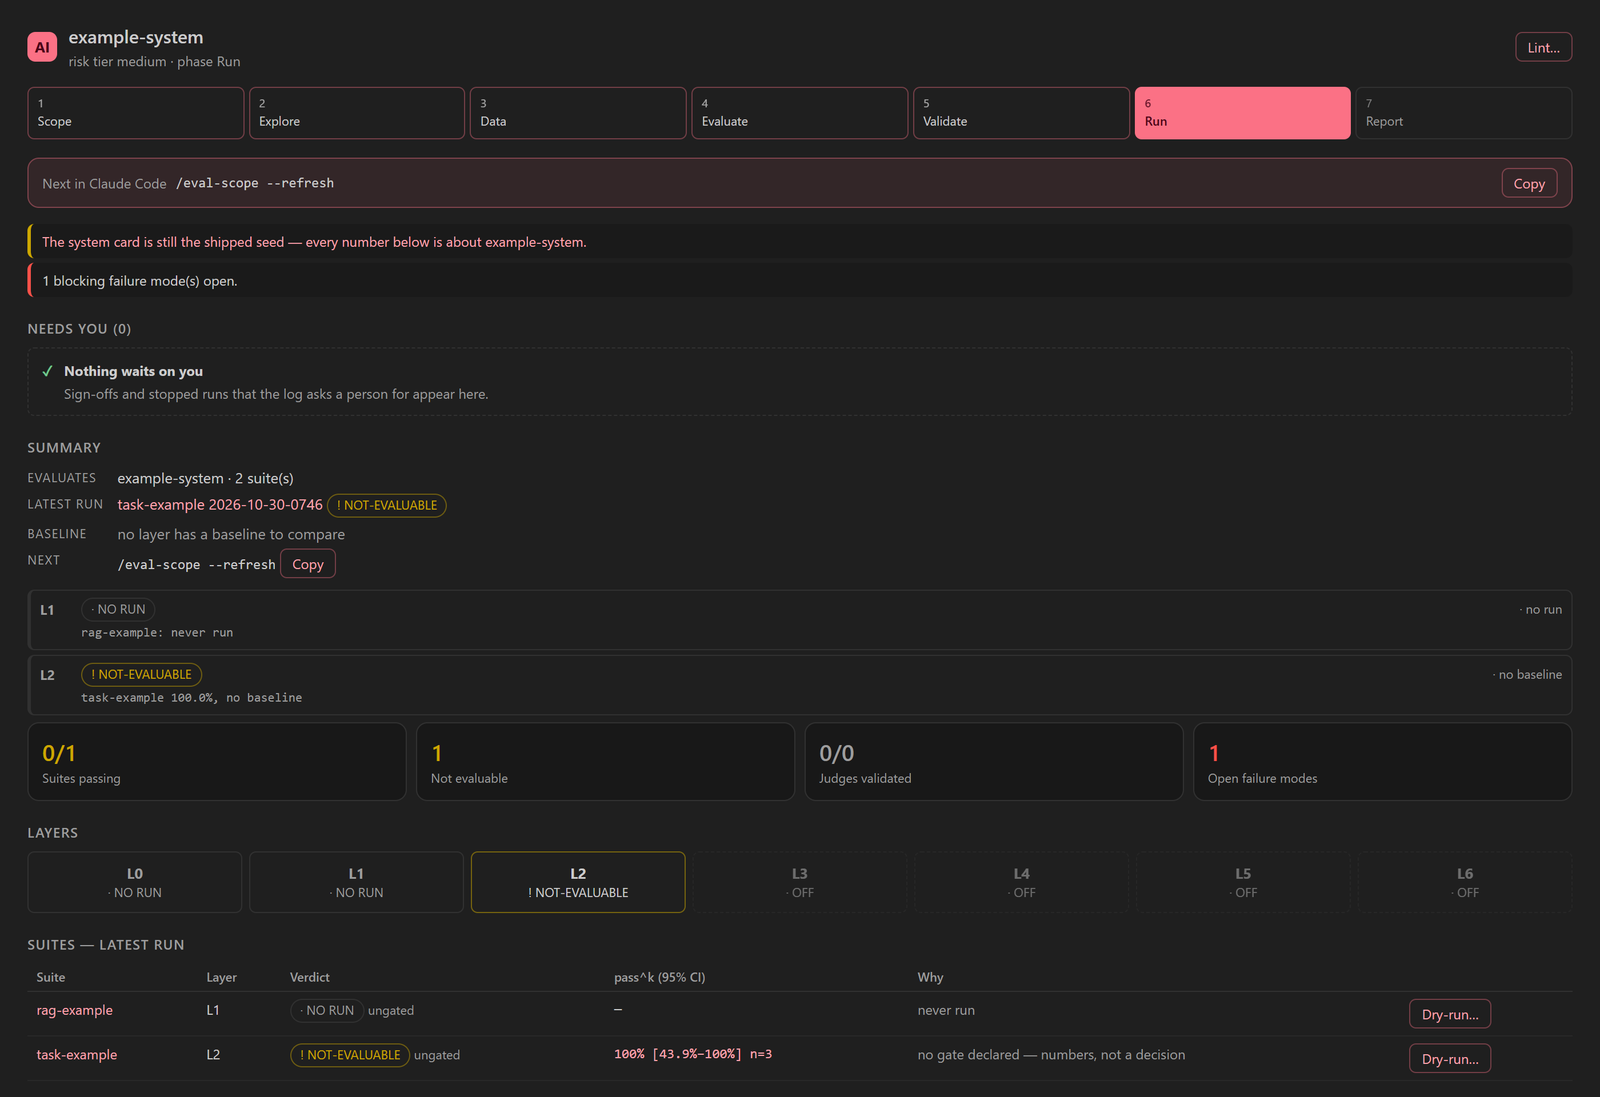Select the L1 layer tile
Screen dimensions: 1600x1097
pyautogui.click(x=357, y=882)
